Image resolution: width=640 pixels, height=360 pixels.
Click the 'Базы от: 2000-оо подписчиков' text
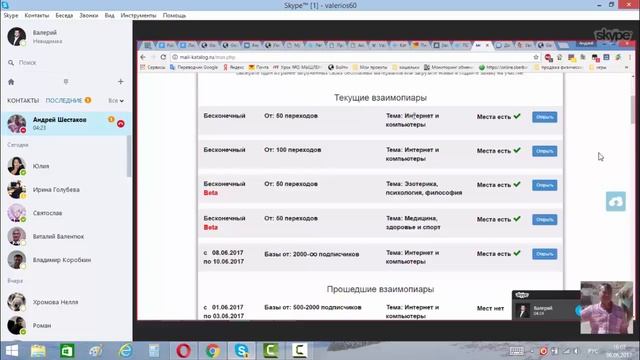point(312,254)
